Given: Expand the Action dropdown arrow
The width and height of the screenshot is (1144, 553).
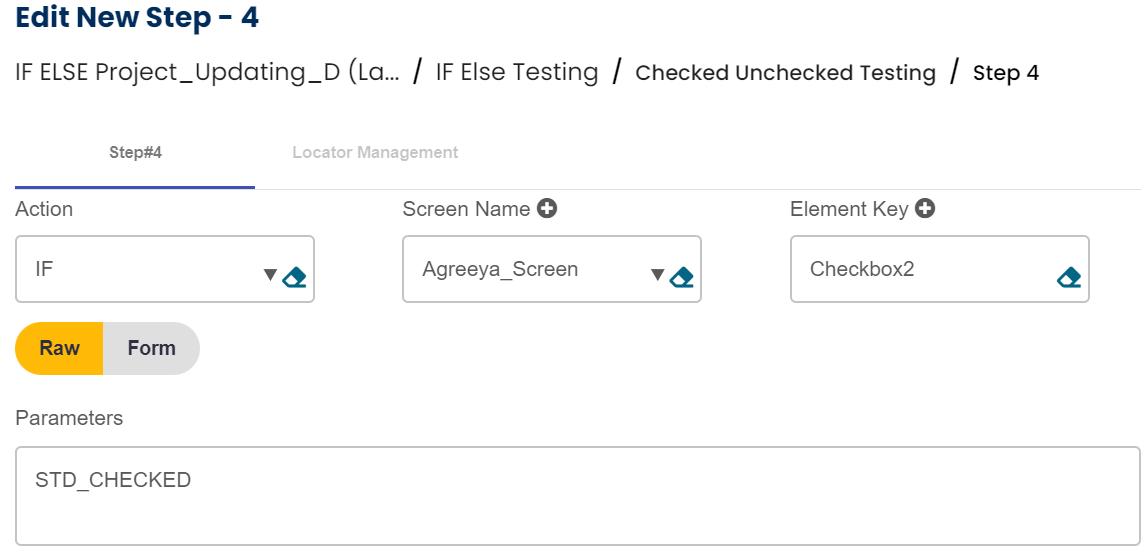Looking at the screenshot, I should pos(270,275).
